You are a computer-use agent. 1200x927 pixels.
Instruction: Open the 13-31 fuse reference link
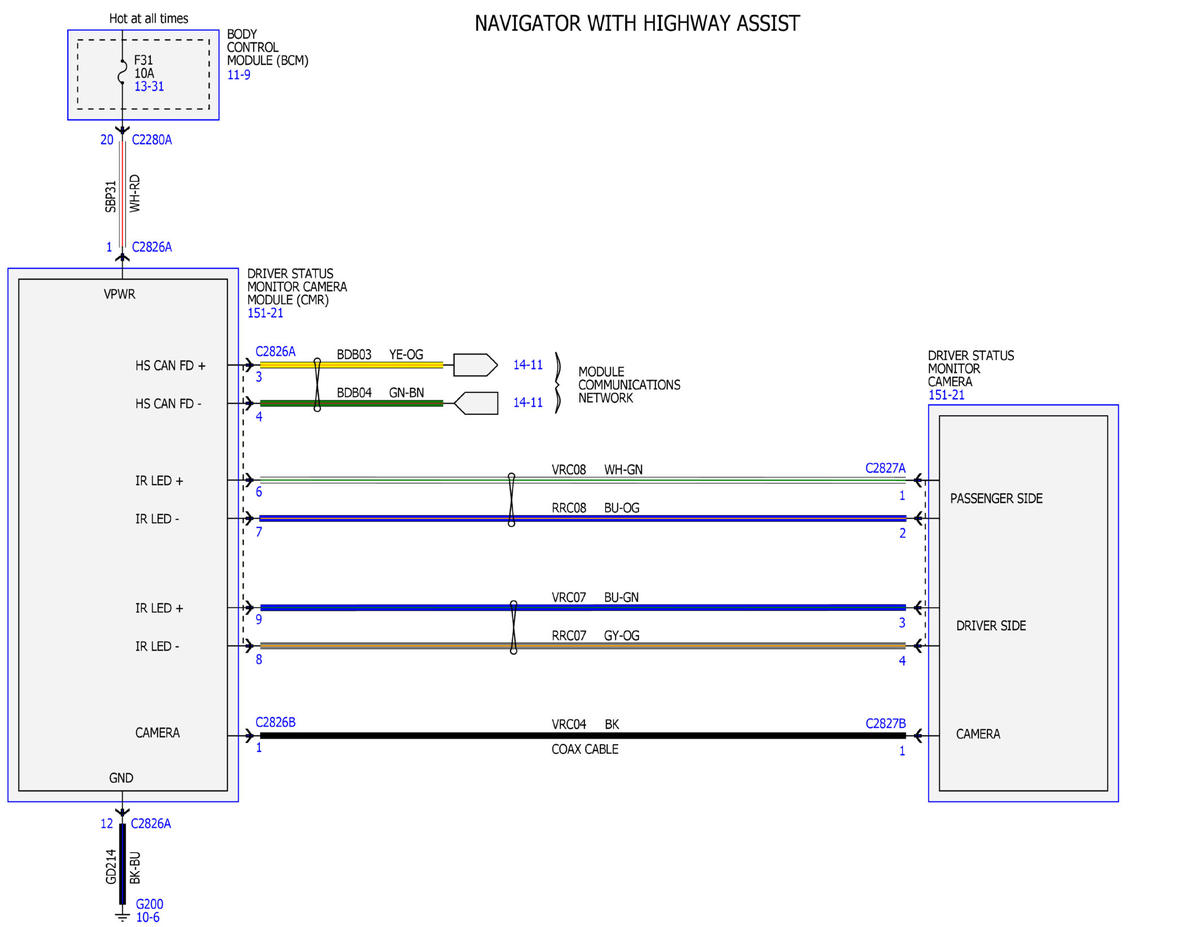click(x=149, y=87)
